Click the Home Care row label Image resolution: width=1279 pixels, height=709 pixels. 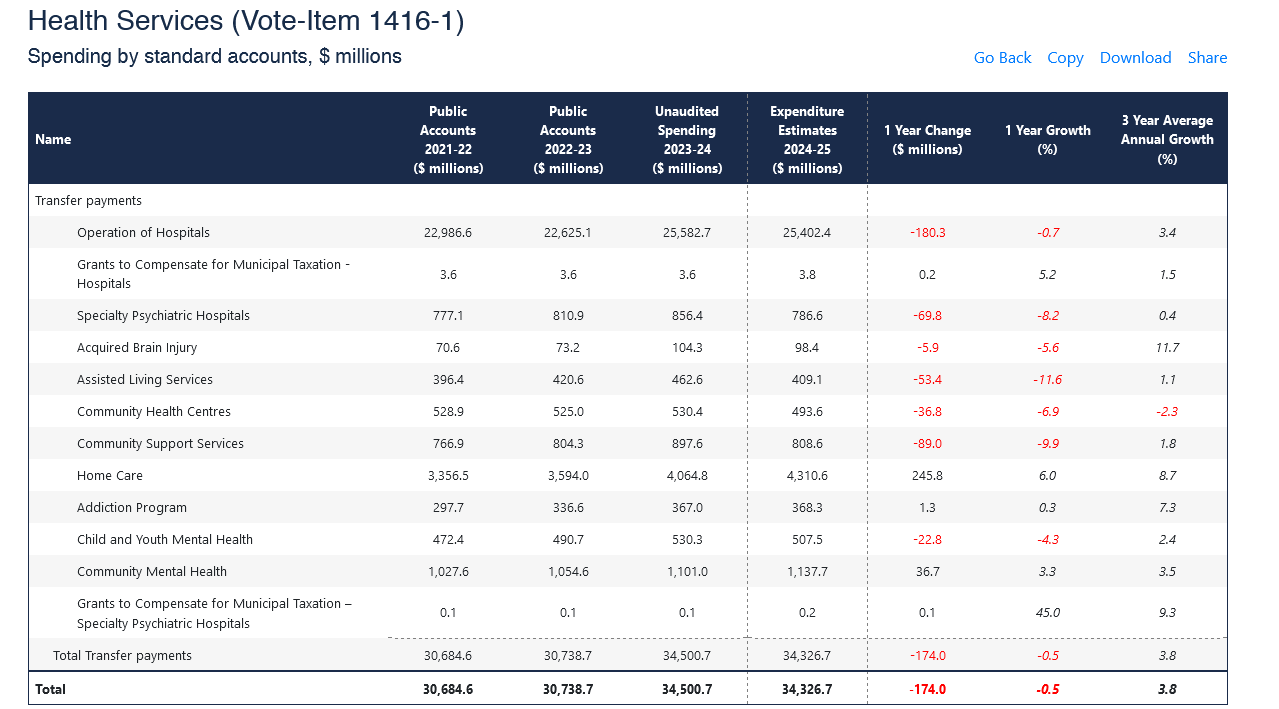(110, 475)
